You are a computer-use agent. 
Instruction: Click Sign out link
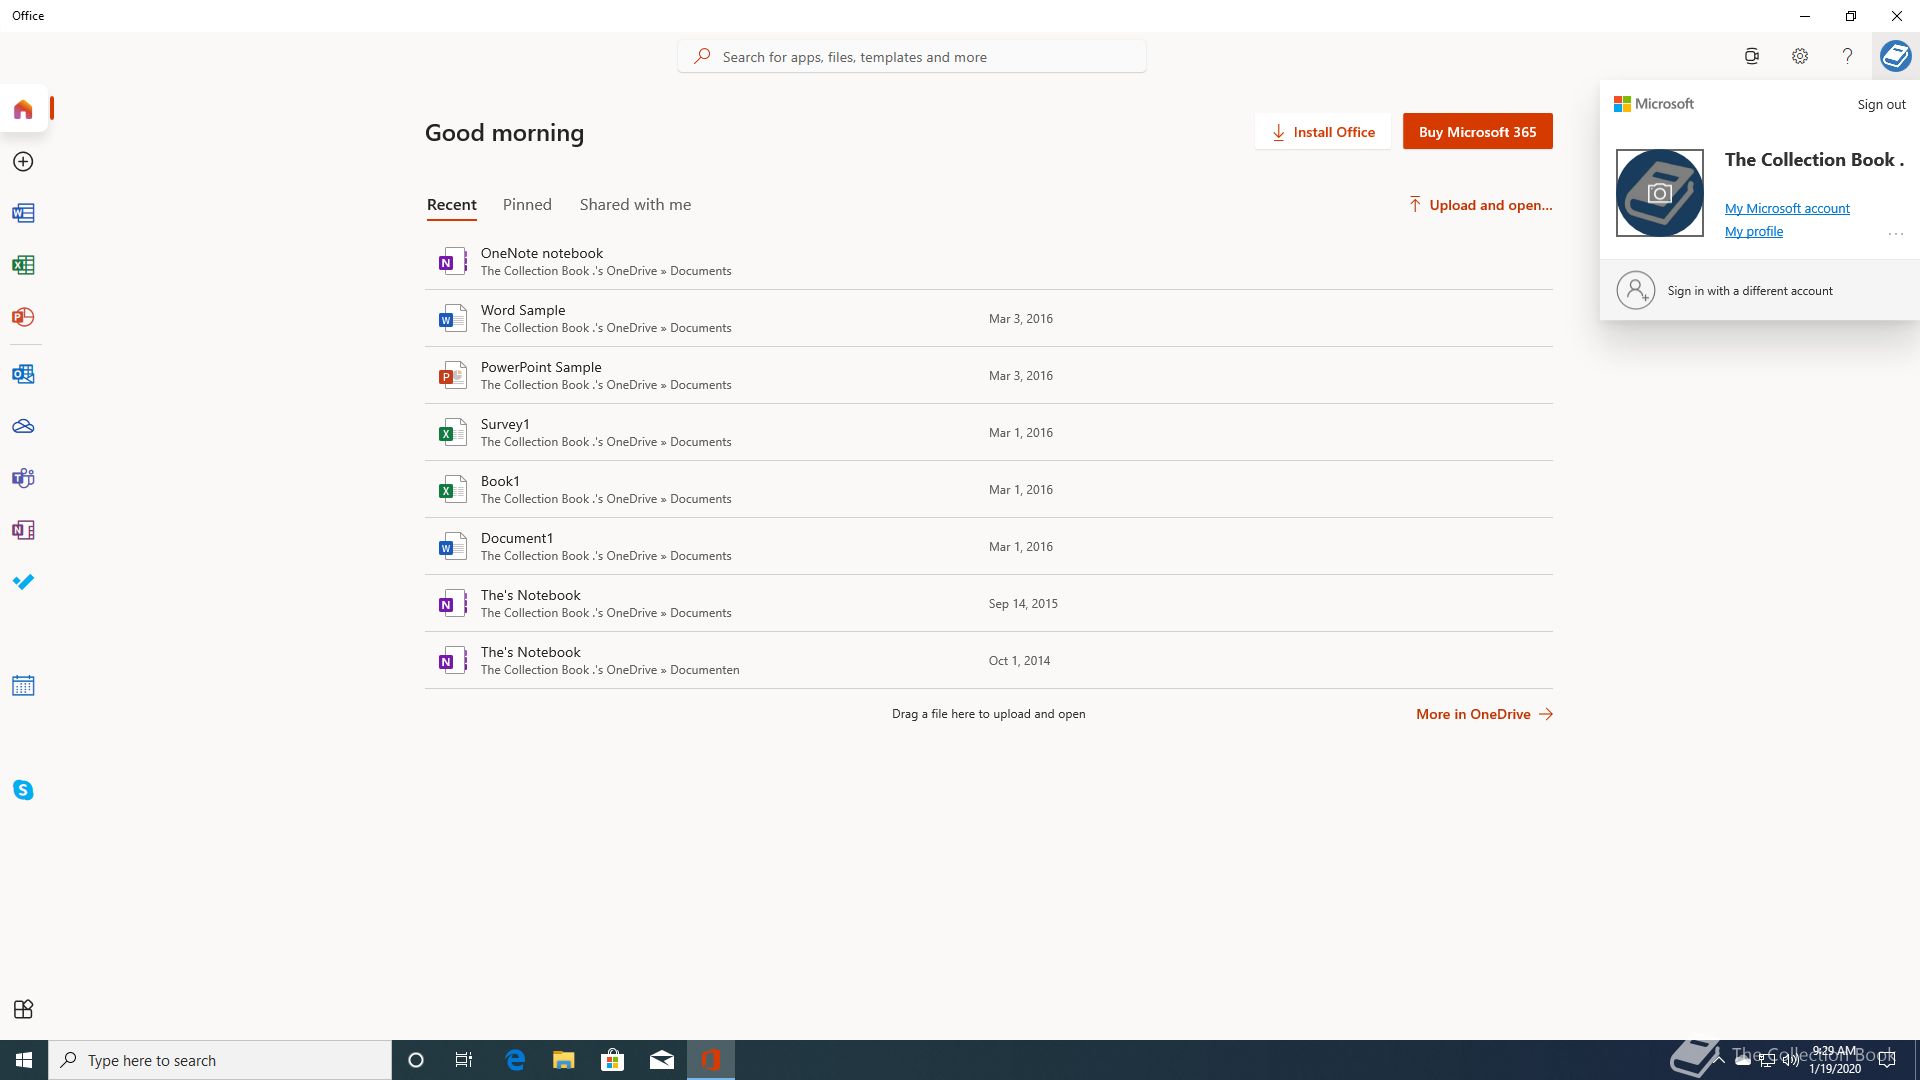pyautogui.click(x=1881, y=104)
